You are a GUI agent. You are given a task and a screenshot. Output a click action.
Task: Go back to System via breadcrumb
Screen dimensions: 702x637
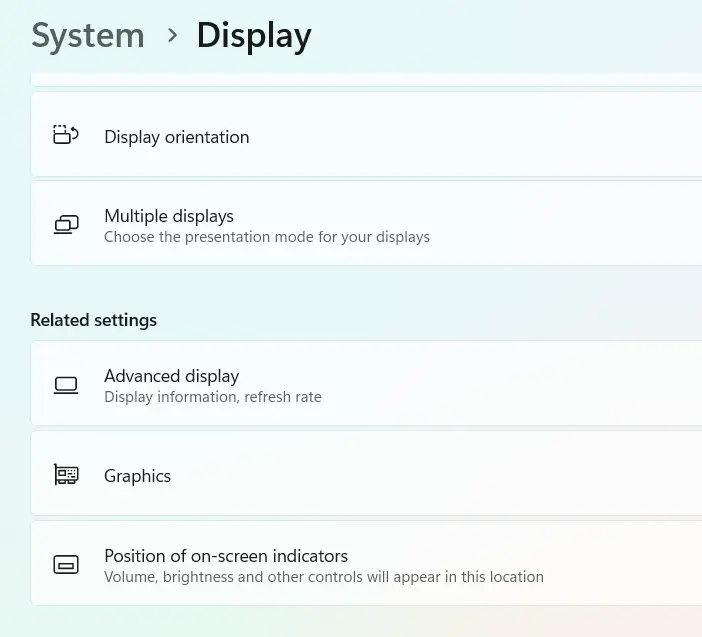pyautogui.click(x=88, y=36)
